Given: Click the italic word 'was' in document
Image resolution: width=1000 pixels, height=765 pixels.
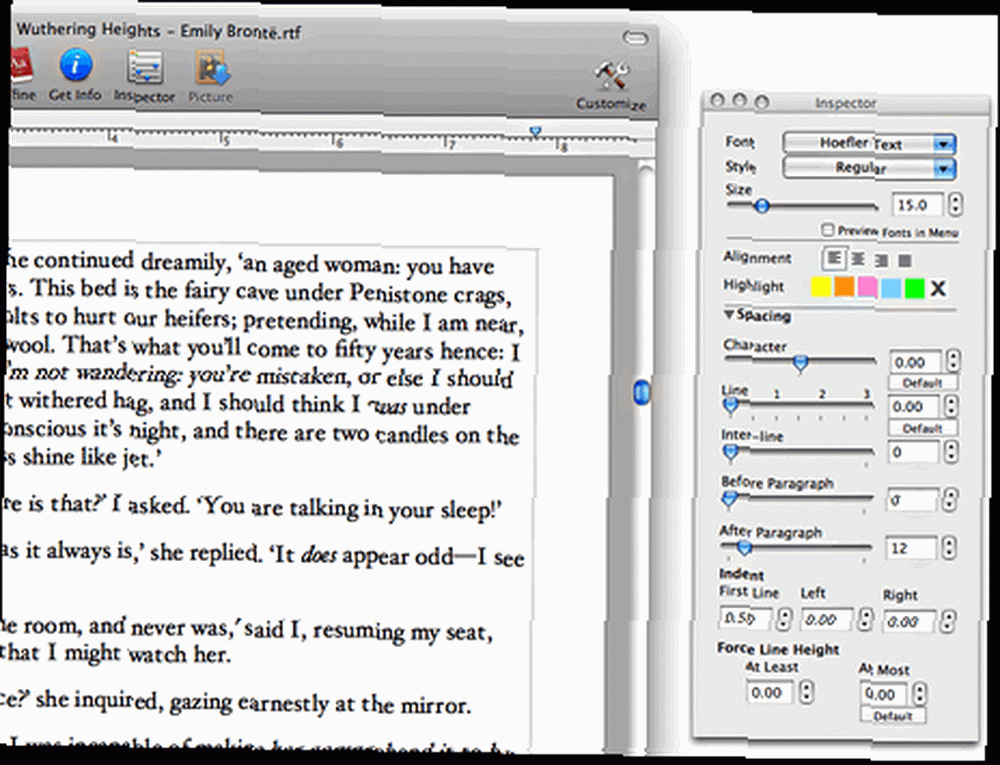Looking at the screenshot, I should [x=389, y=406].
